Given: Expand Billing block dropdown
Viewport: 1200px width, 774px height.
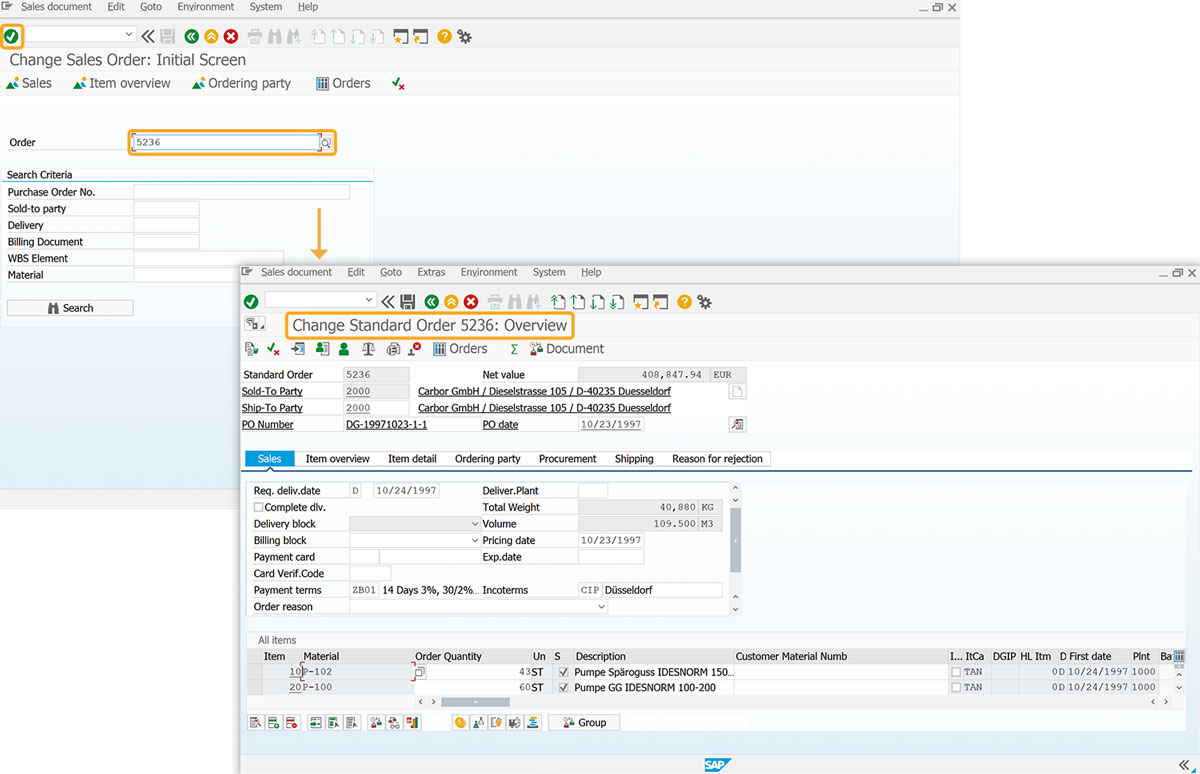Looking at the screenshot, I should click(474, 541).
